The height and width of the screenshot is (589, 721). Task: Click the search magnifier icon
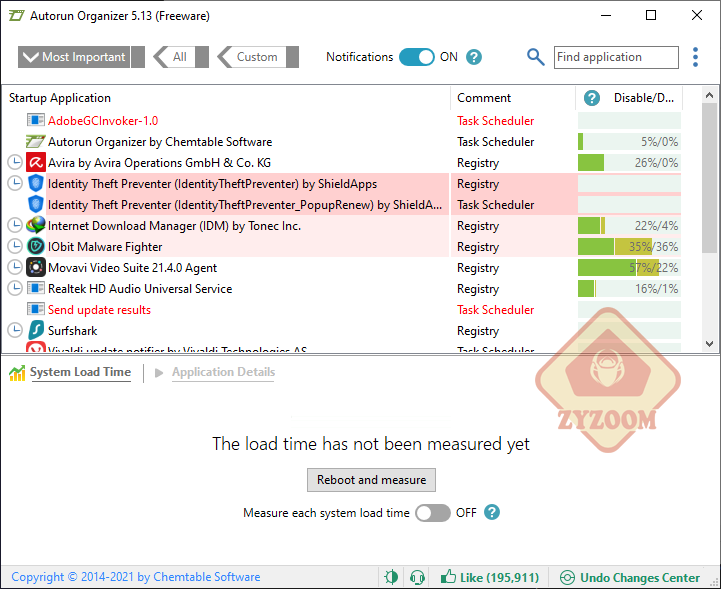[x=535, y=57]
